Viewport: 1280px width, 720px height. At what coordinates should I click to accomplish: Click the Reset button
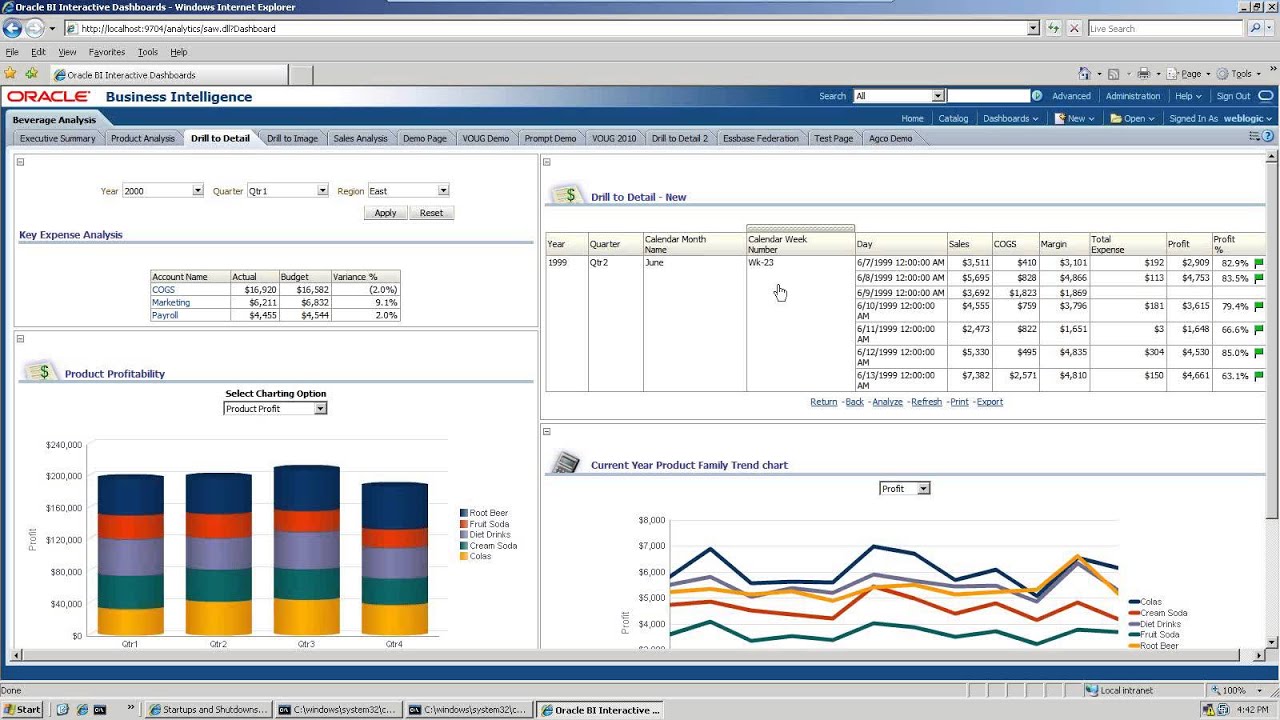431,213
